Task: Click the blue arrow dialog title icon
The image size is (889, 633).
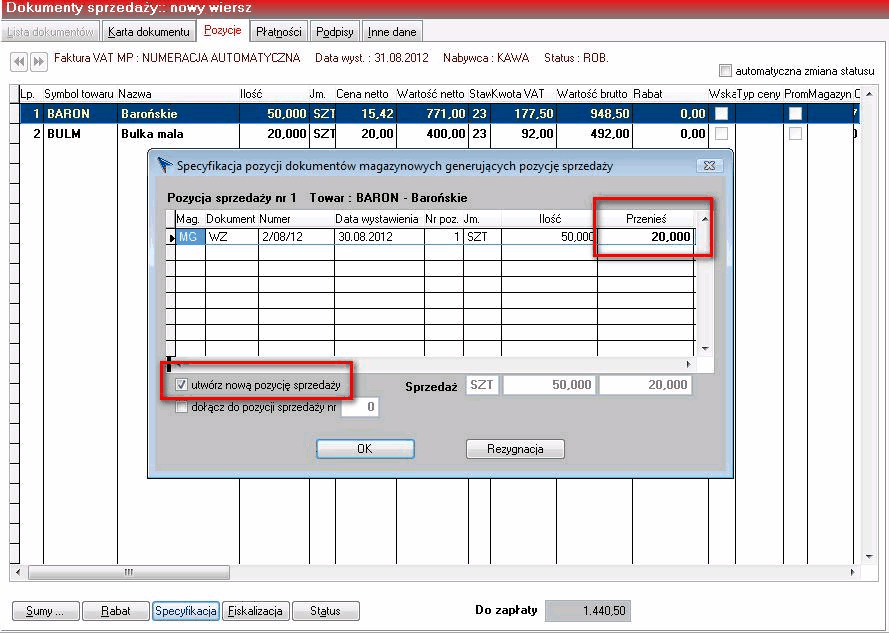Action: [x=164, y=165]
